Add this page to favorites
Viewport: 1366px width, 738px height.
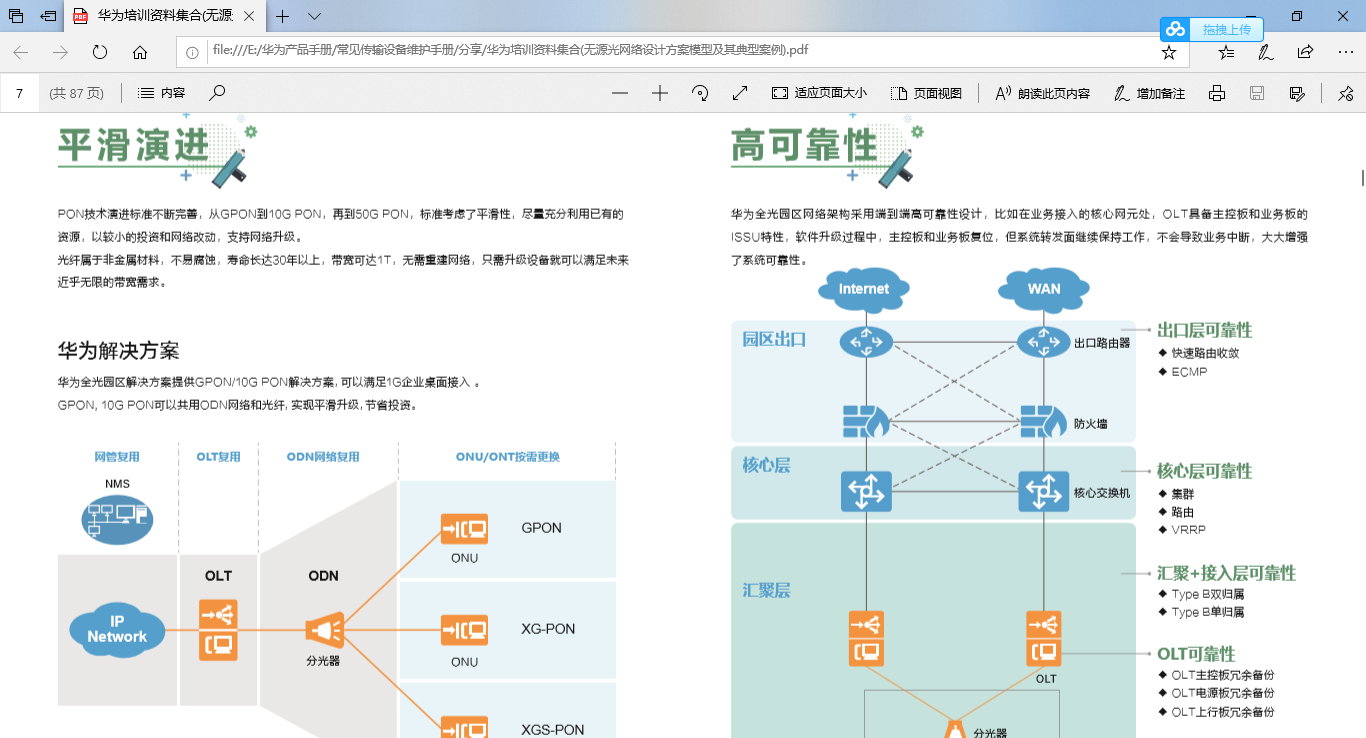point(1168,53)
